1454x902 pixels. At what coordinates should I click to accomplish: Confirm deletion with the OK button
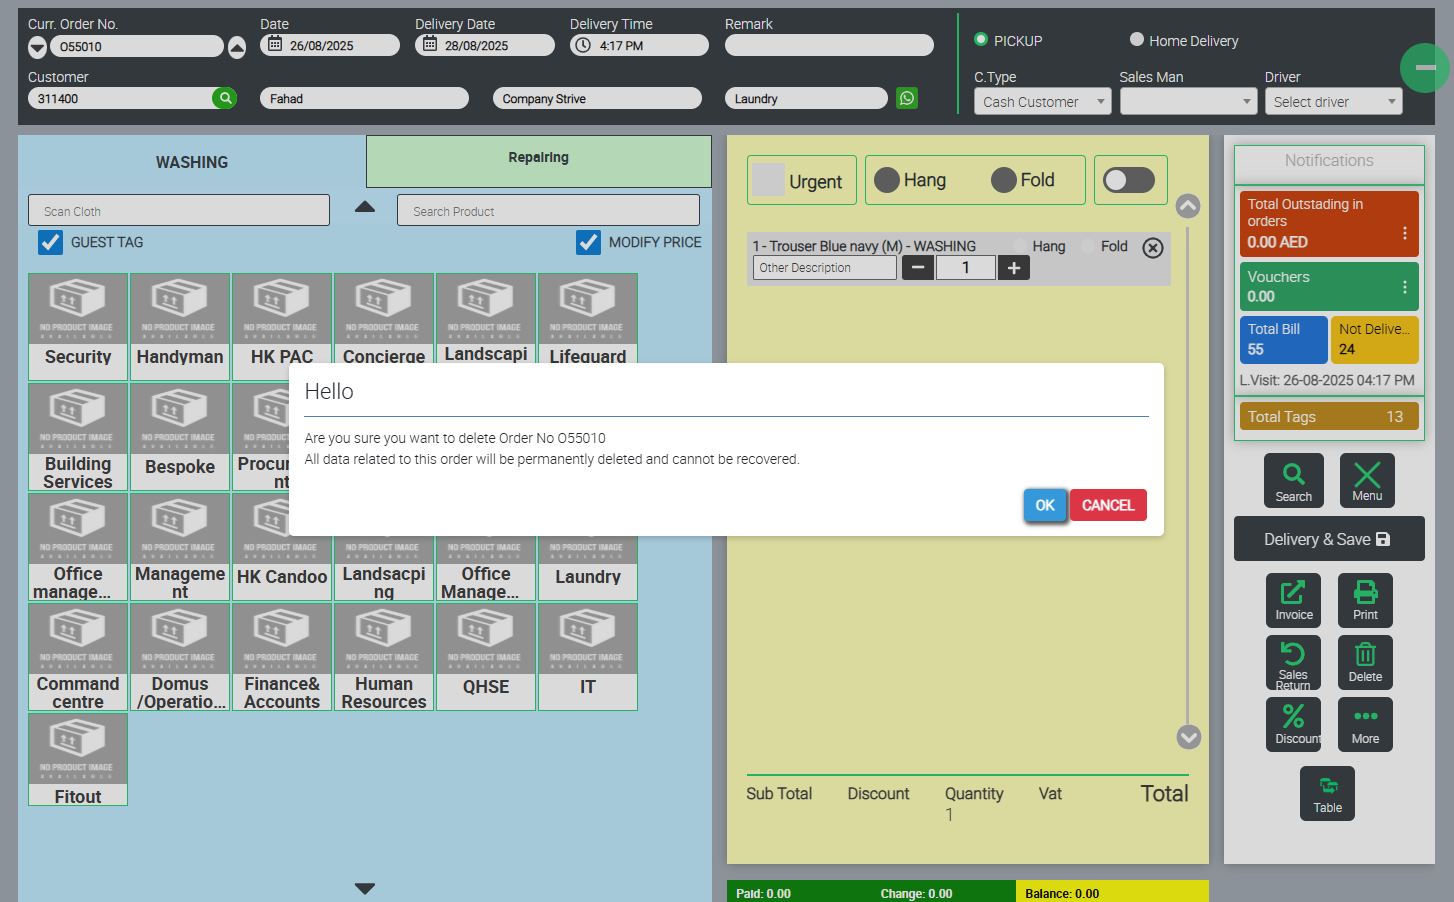1045,505
